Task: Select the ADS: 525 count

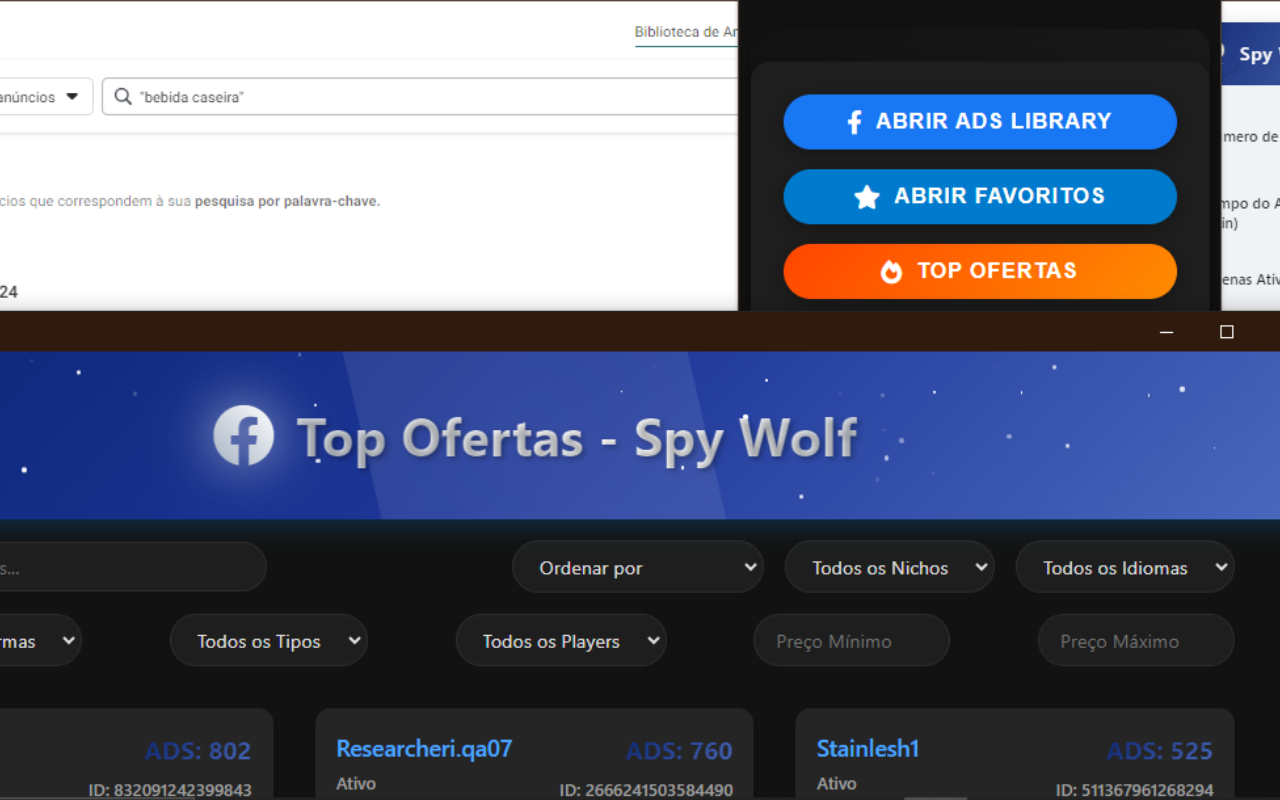Action: click(x=1160, y=751)
